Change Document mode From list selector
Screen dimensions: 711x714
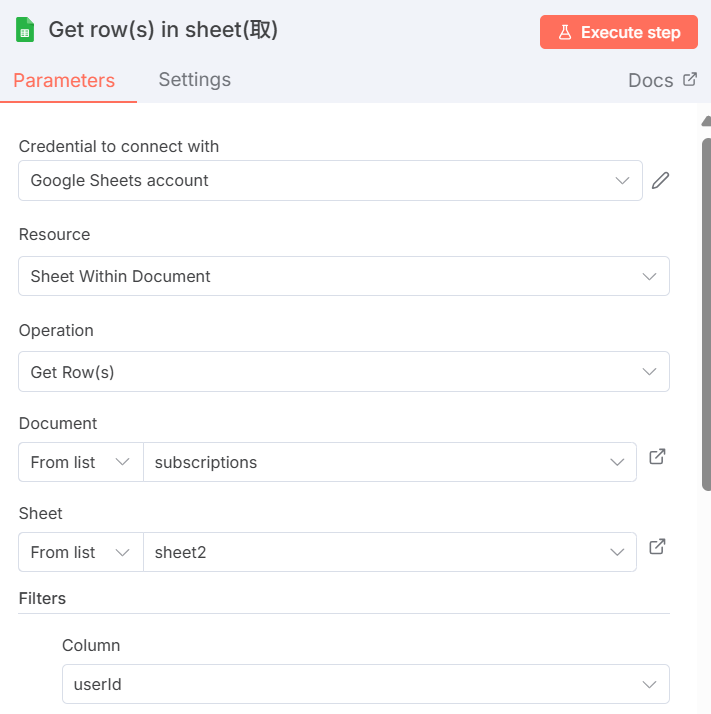(x=80, y=462)
